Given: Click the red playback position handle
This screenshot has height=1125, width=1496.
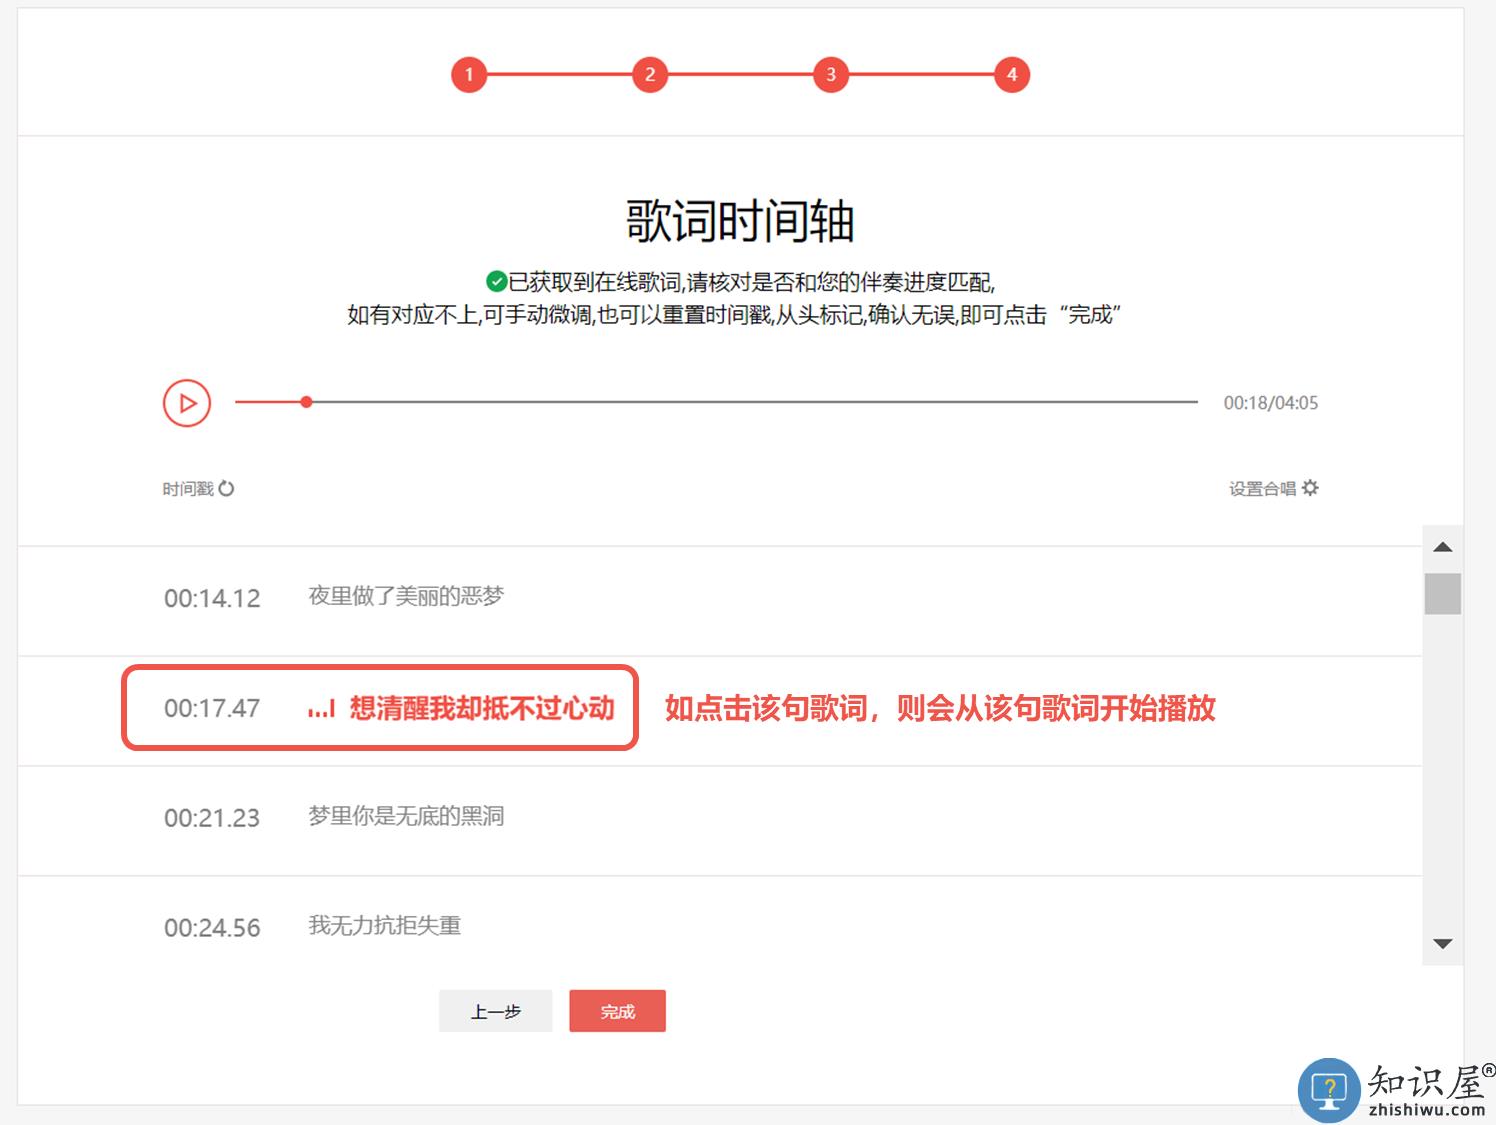Looking at the screenshot, I should (x=306, y=402).
